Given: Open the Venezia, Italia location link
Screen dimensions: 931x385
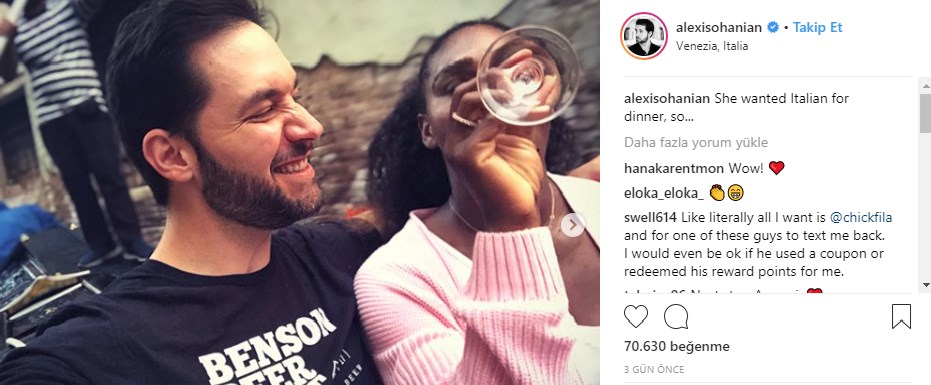Looking at the screenshot, I should tap(712, 46).
